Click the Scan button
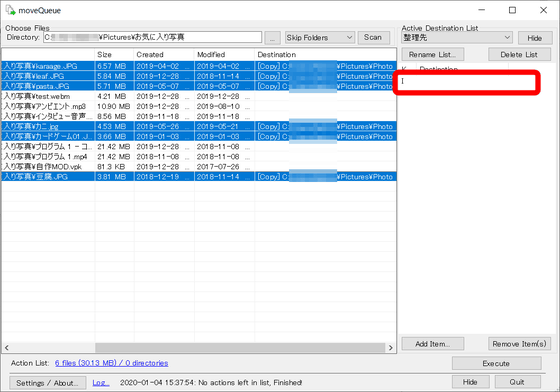 click(373, 37)
